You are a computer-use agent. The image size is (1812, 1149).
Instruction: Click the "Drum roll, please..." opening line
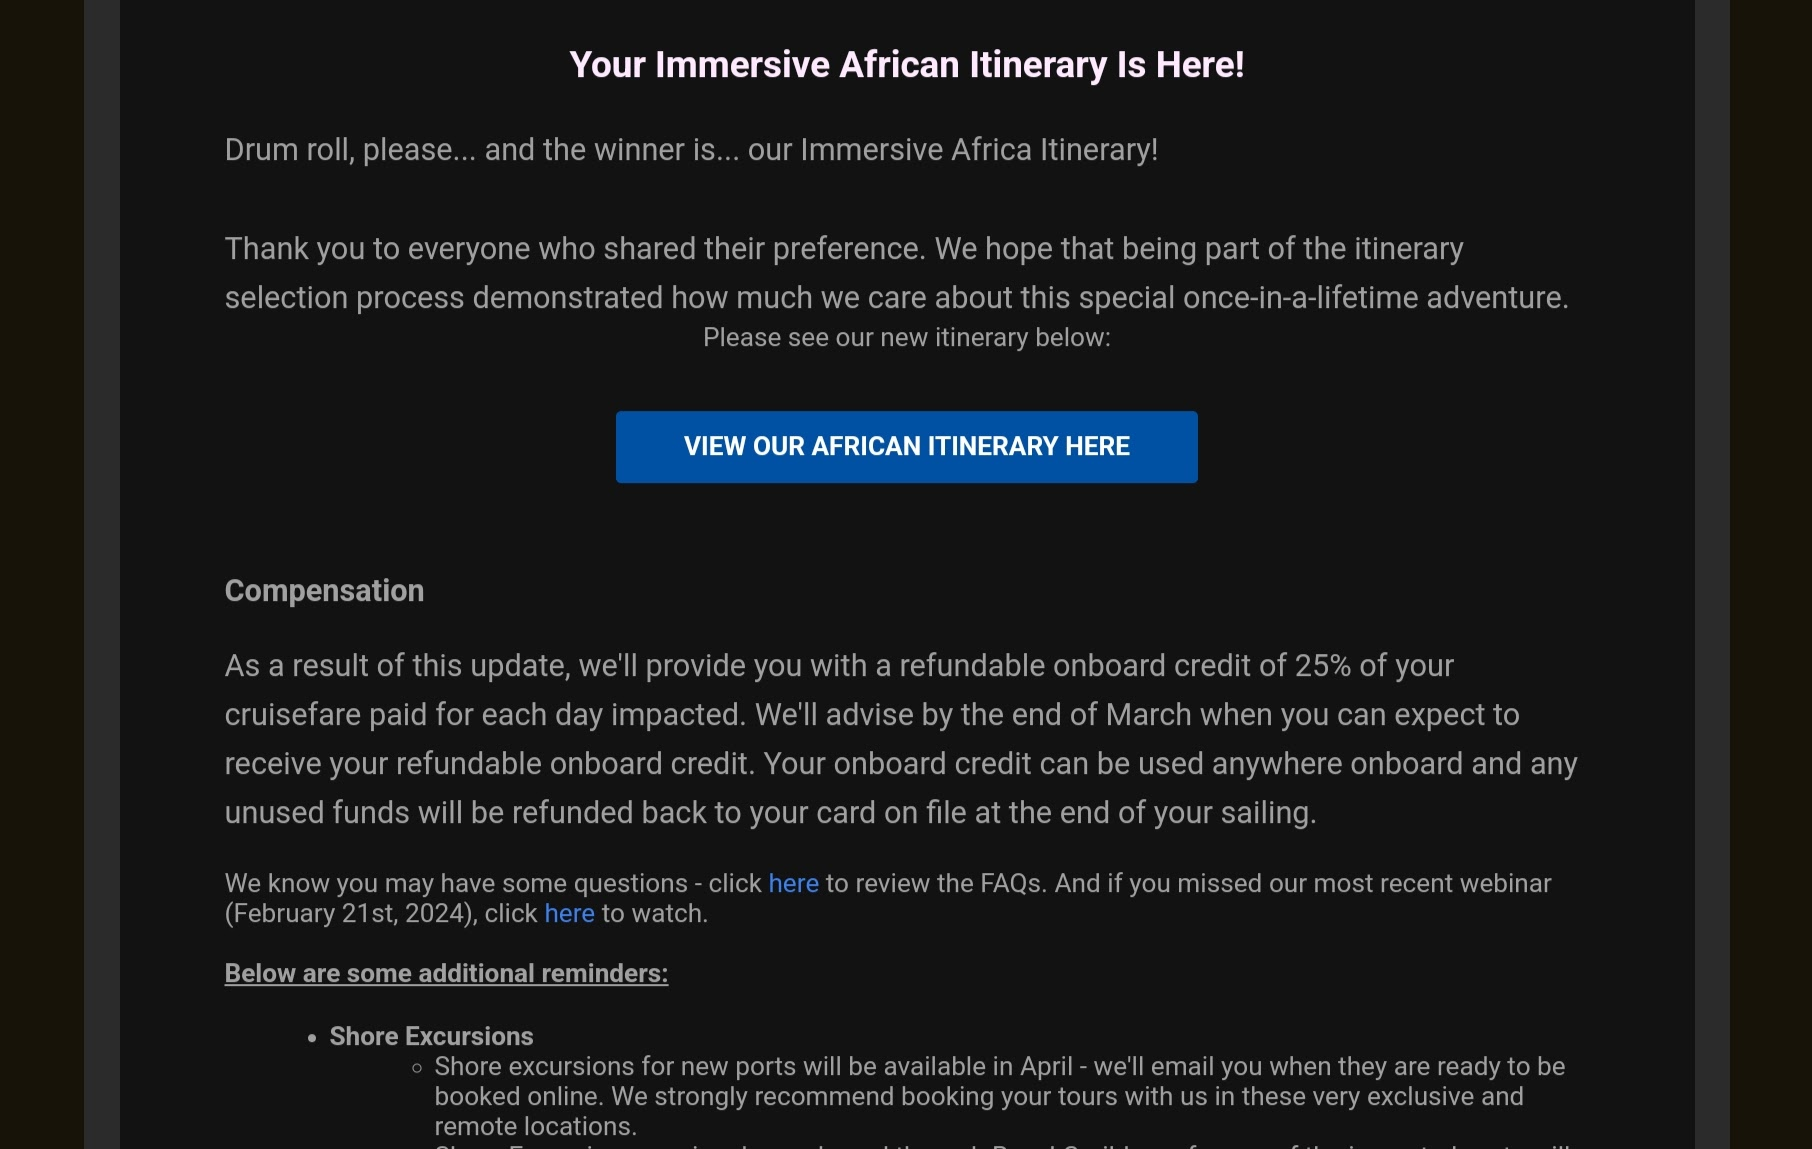(x=350, y=150)
